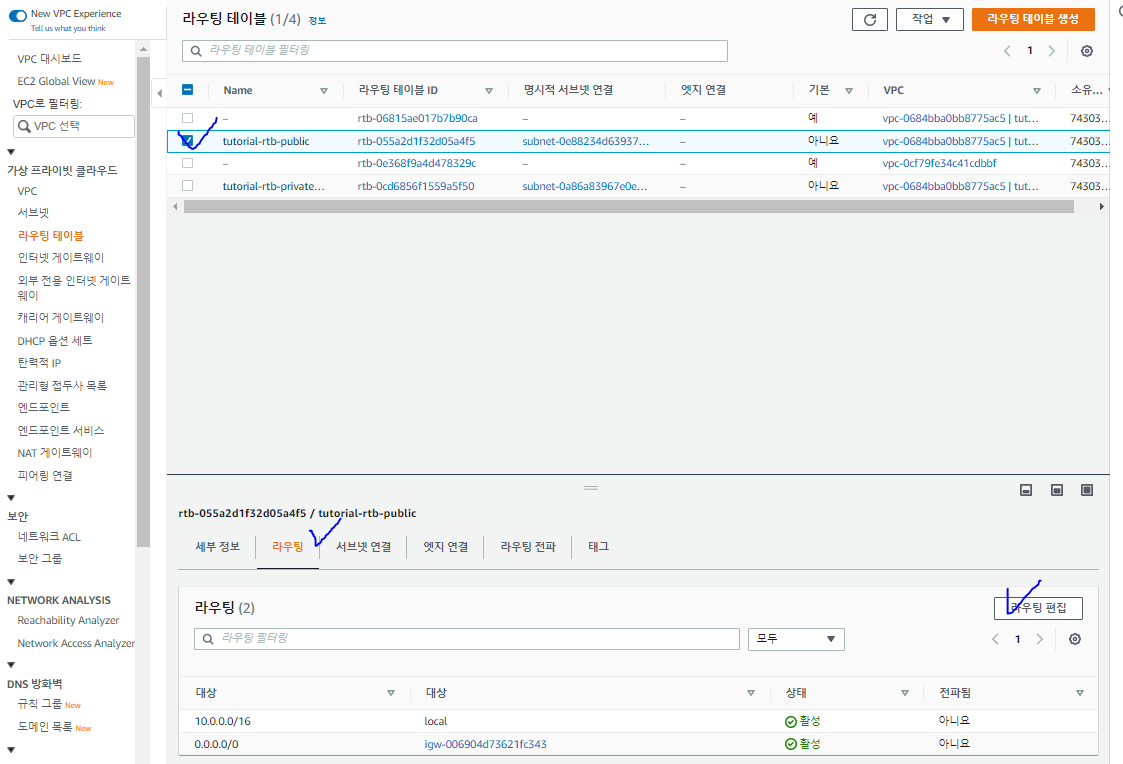Click the 라우팅 테이블 생성 button
Image resolution: width=1123 pixels, height=764 pixels.
tap(1033, 19)
